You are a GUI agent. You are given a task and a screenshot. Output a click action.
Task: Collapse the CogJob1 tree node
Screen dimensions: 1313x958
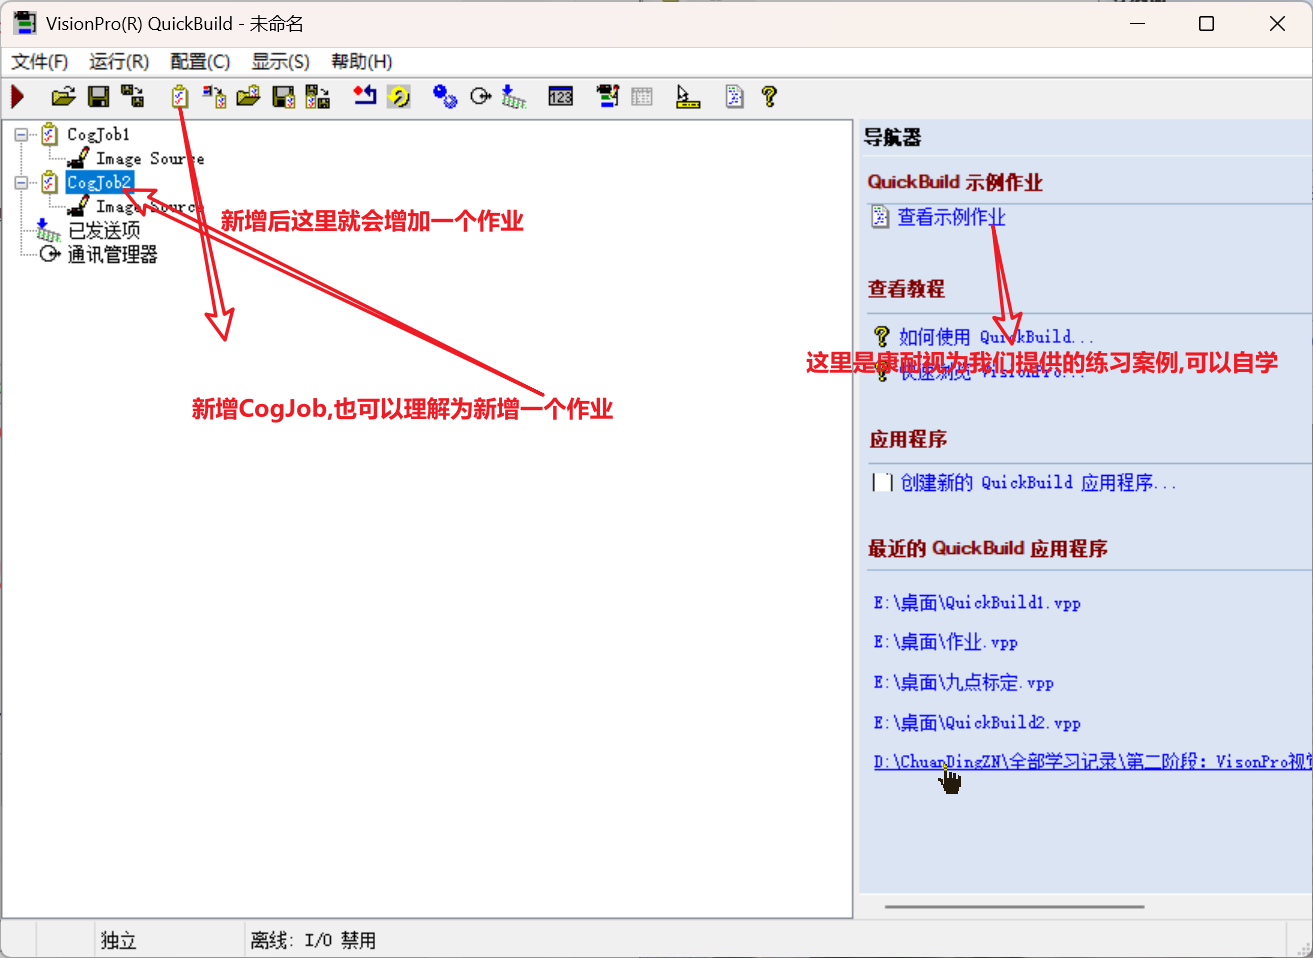[x=21, y=134]
